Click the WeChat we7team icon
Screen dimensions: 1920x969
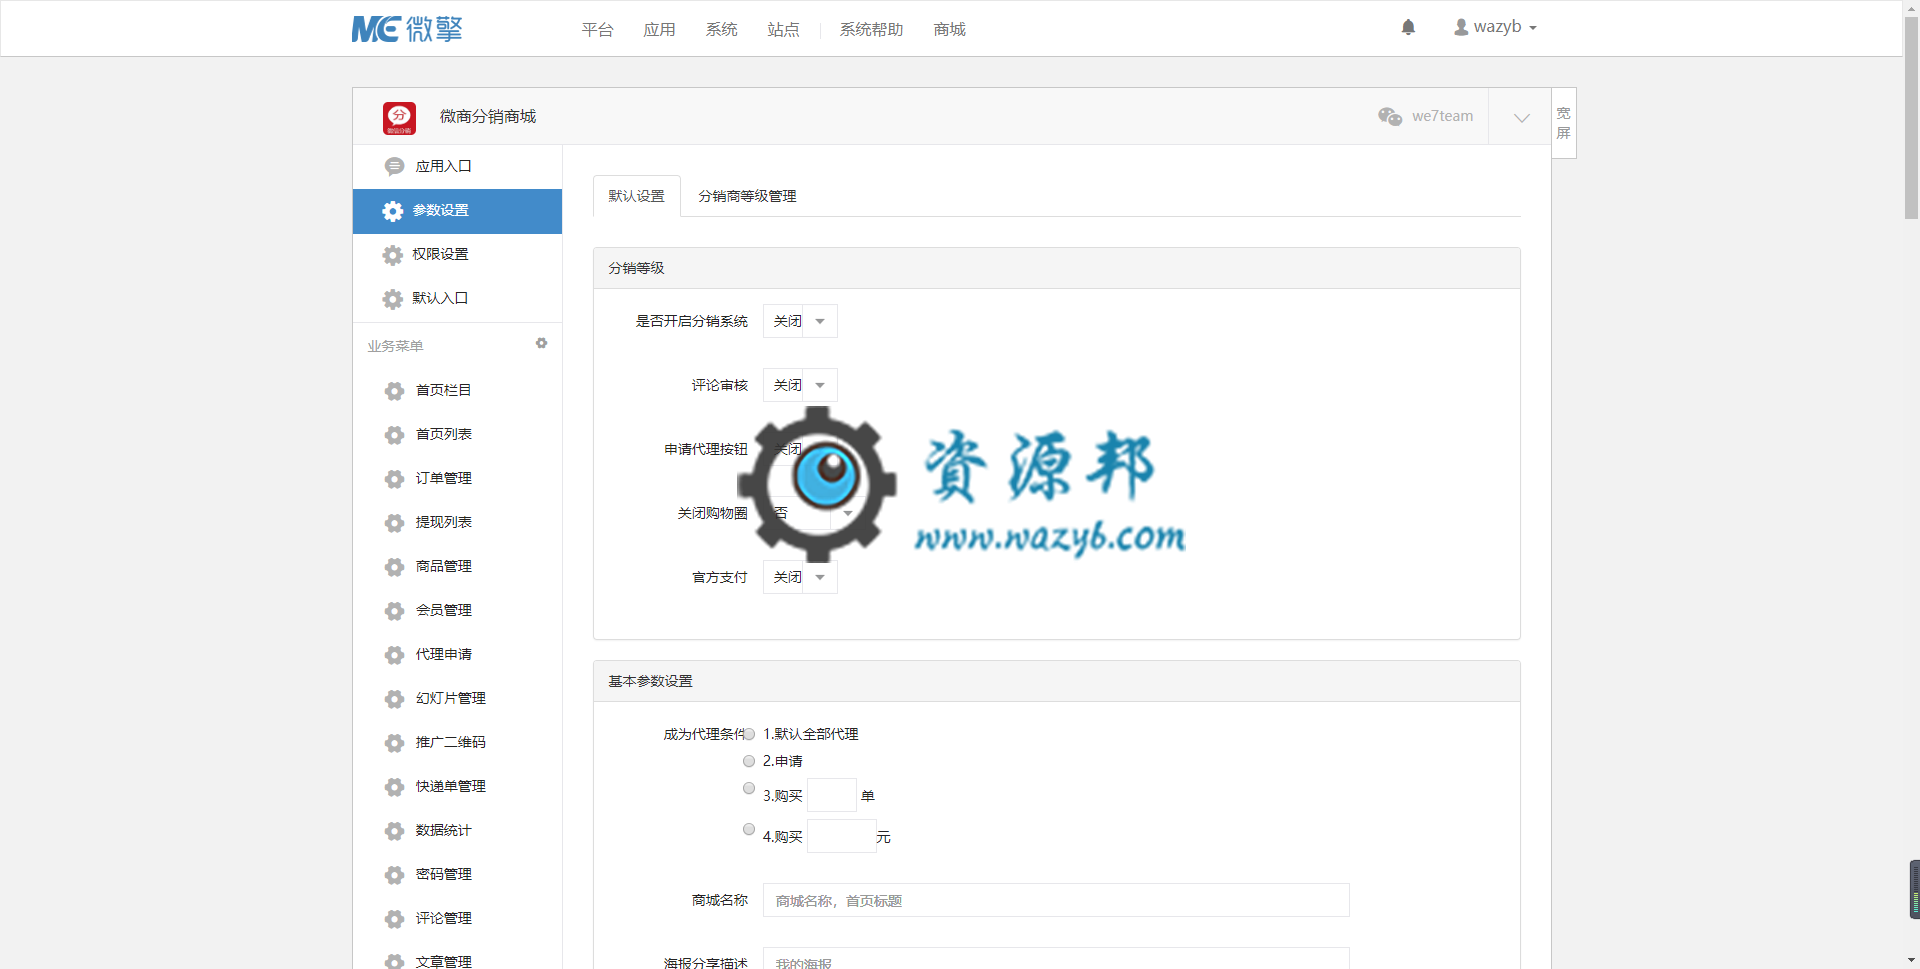tap(1390, 117)
